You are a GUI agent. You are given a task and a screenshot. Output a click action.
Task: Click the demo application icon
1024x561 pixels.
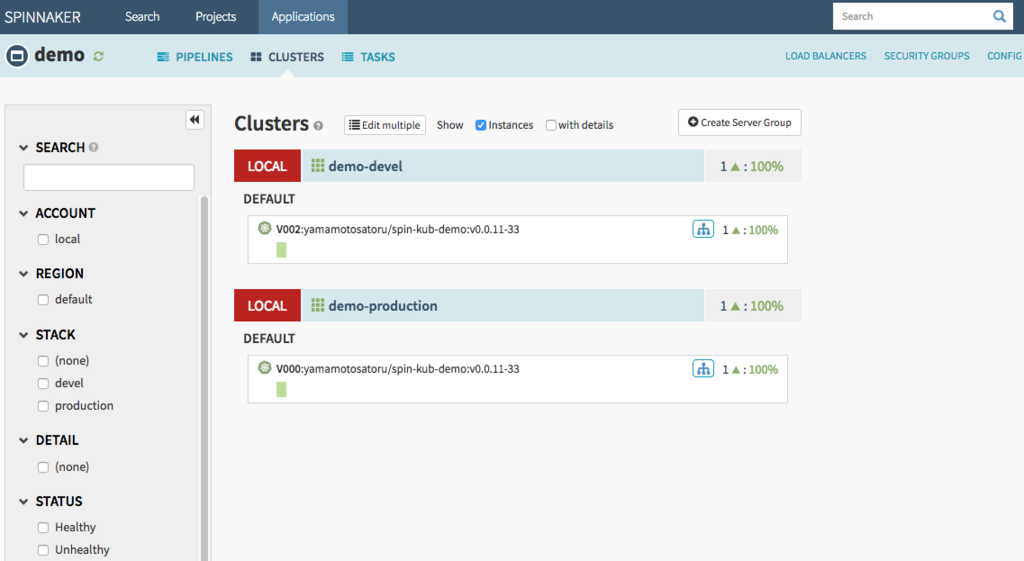point(17,56)
